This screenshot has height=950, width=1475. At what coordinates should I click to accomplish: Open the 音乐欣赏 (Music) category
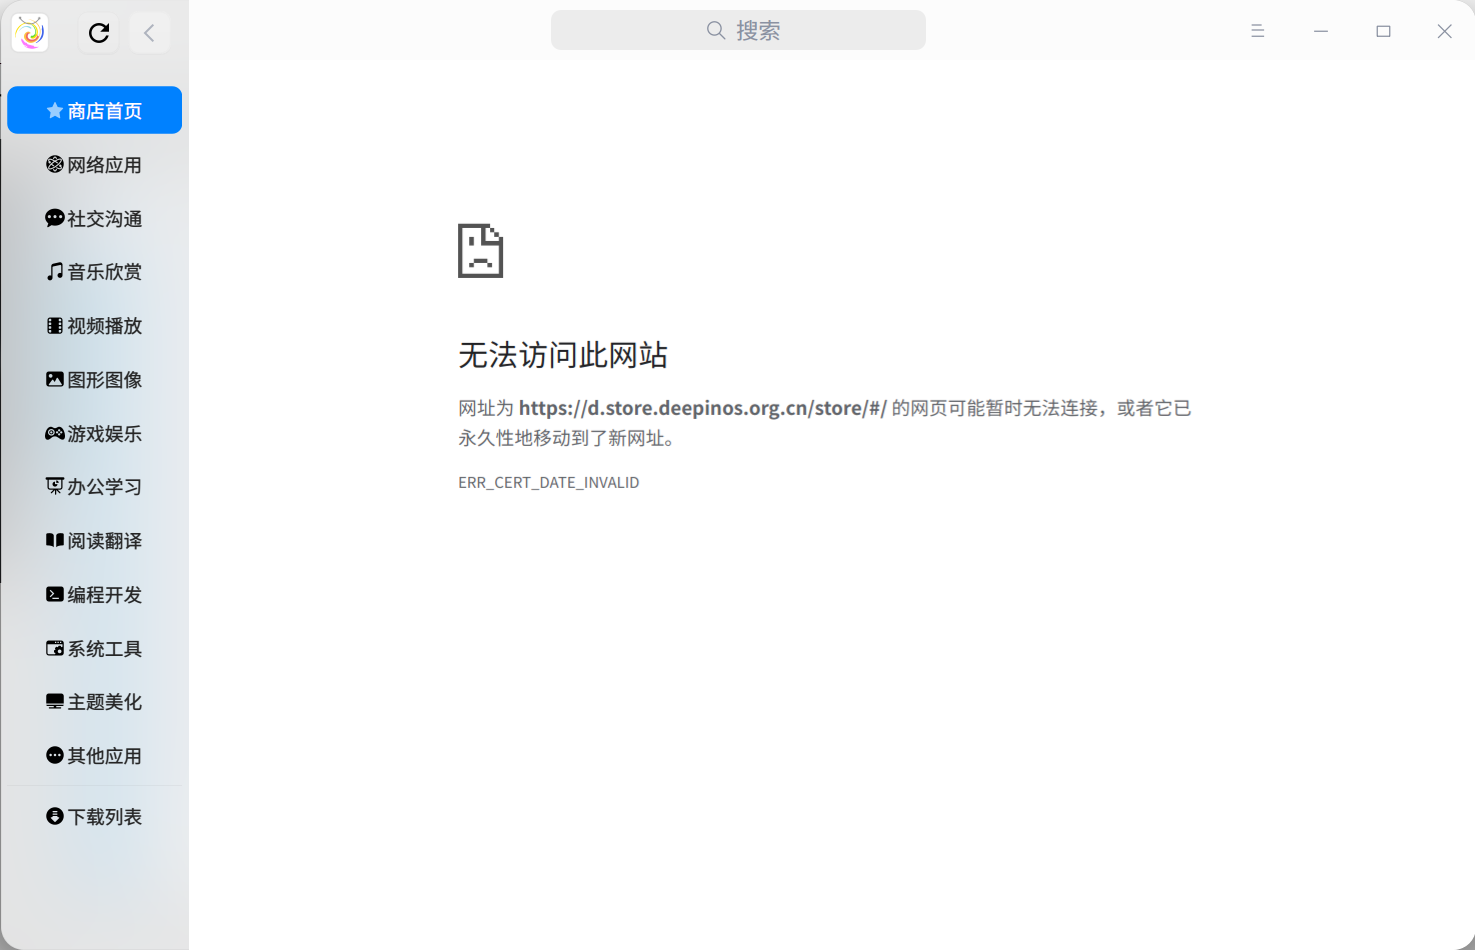(x=94, y=271)
